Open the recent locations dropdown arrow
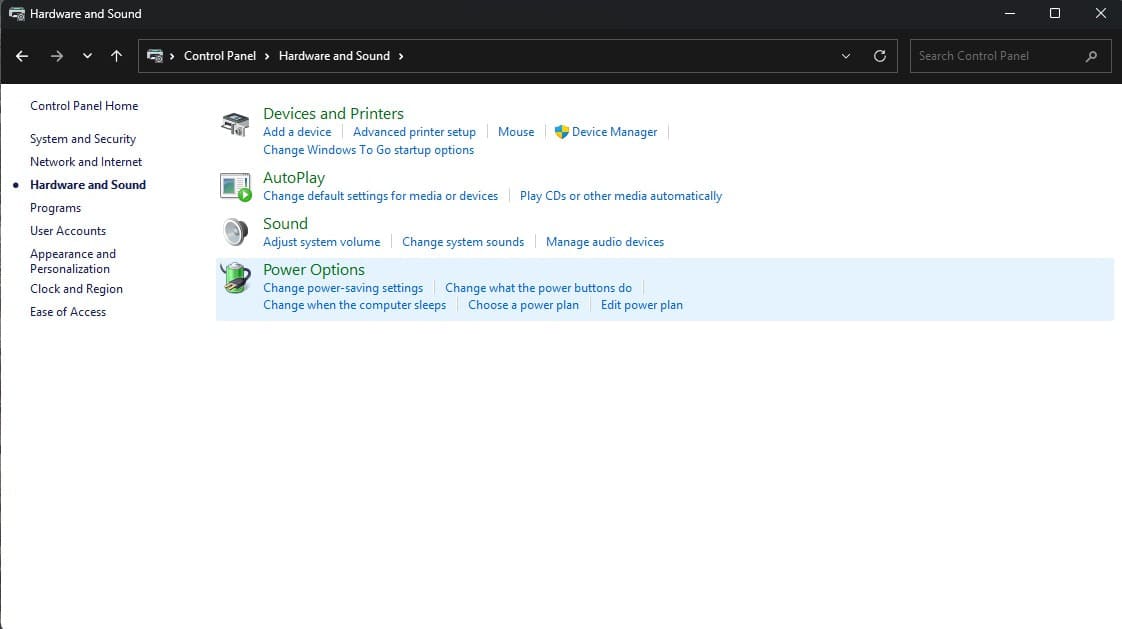Screen dimensions: 1122x629 click(87, 56)
